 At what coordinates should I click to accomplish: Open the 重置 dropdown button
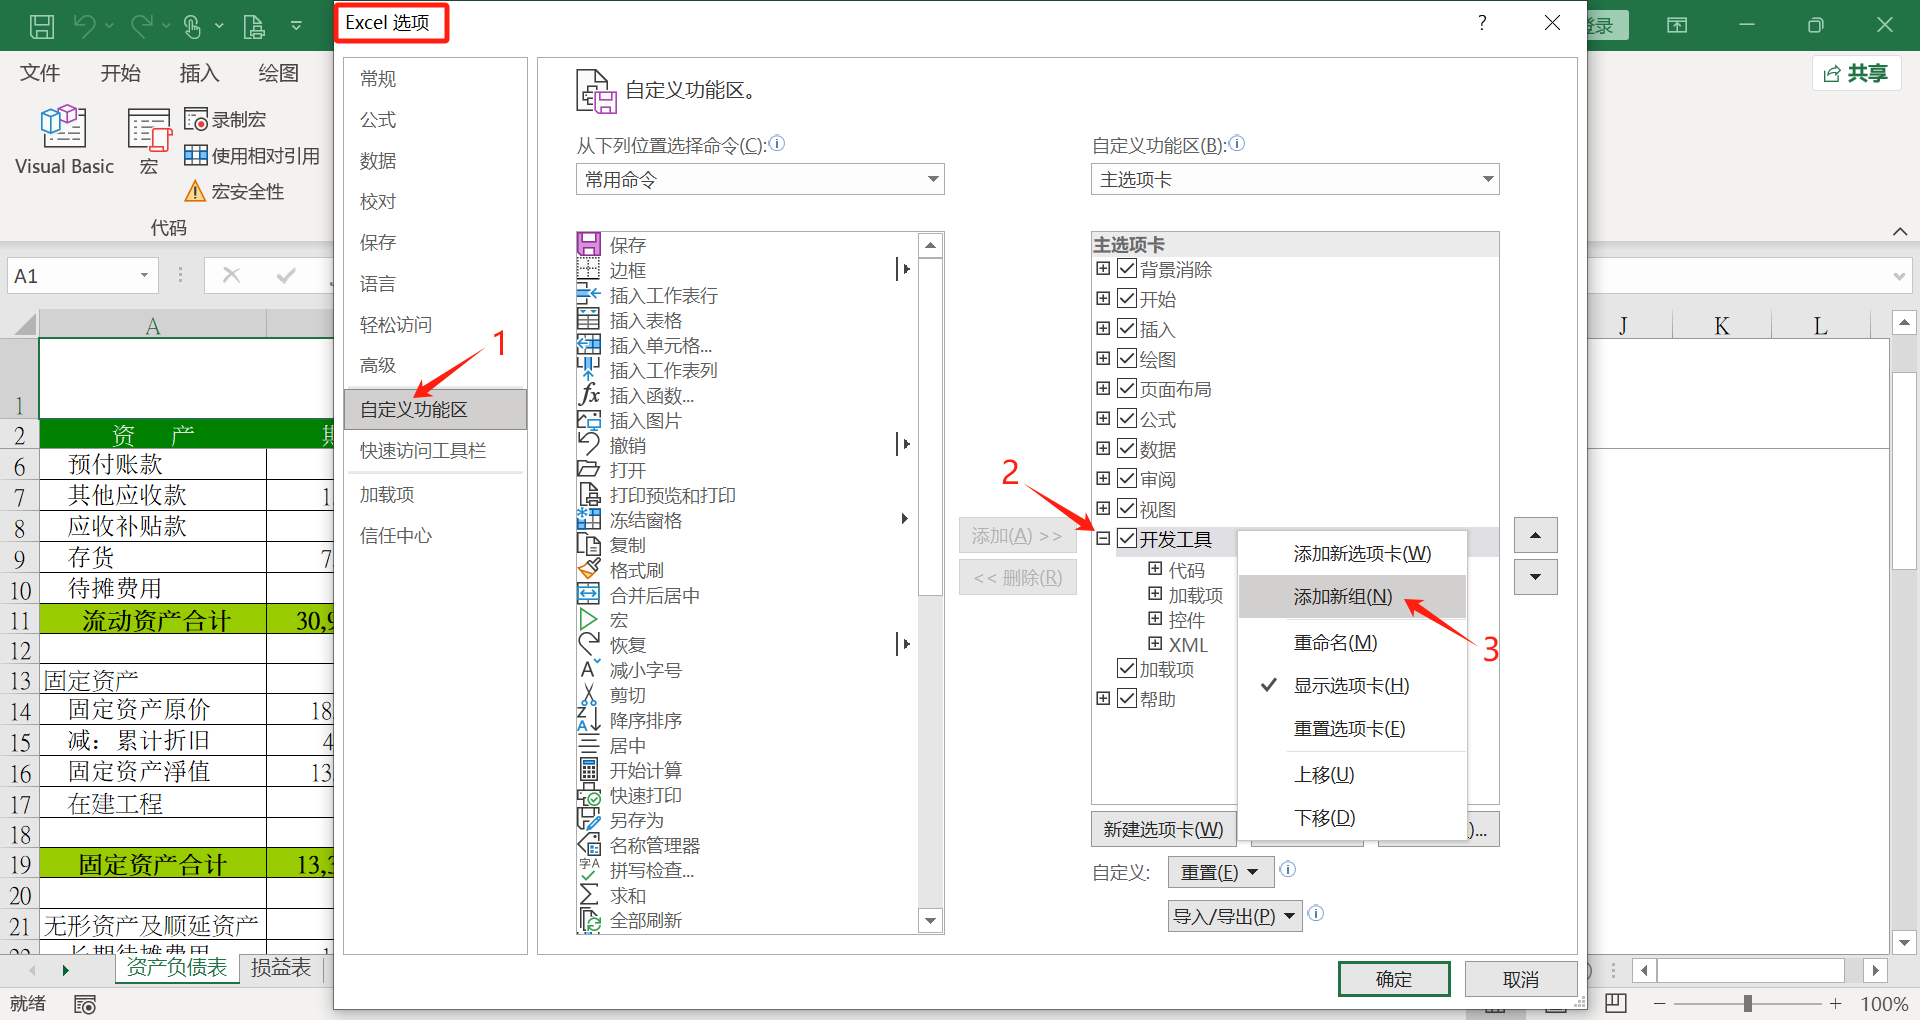click(1221, 872)
